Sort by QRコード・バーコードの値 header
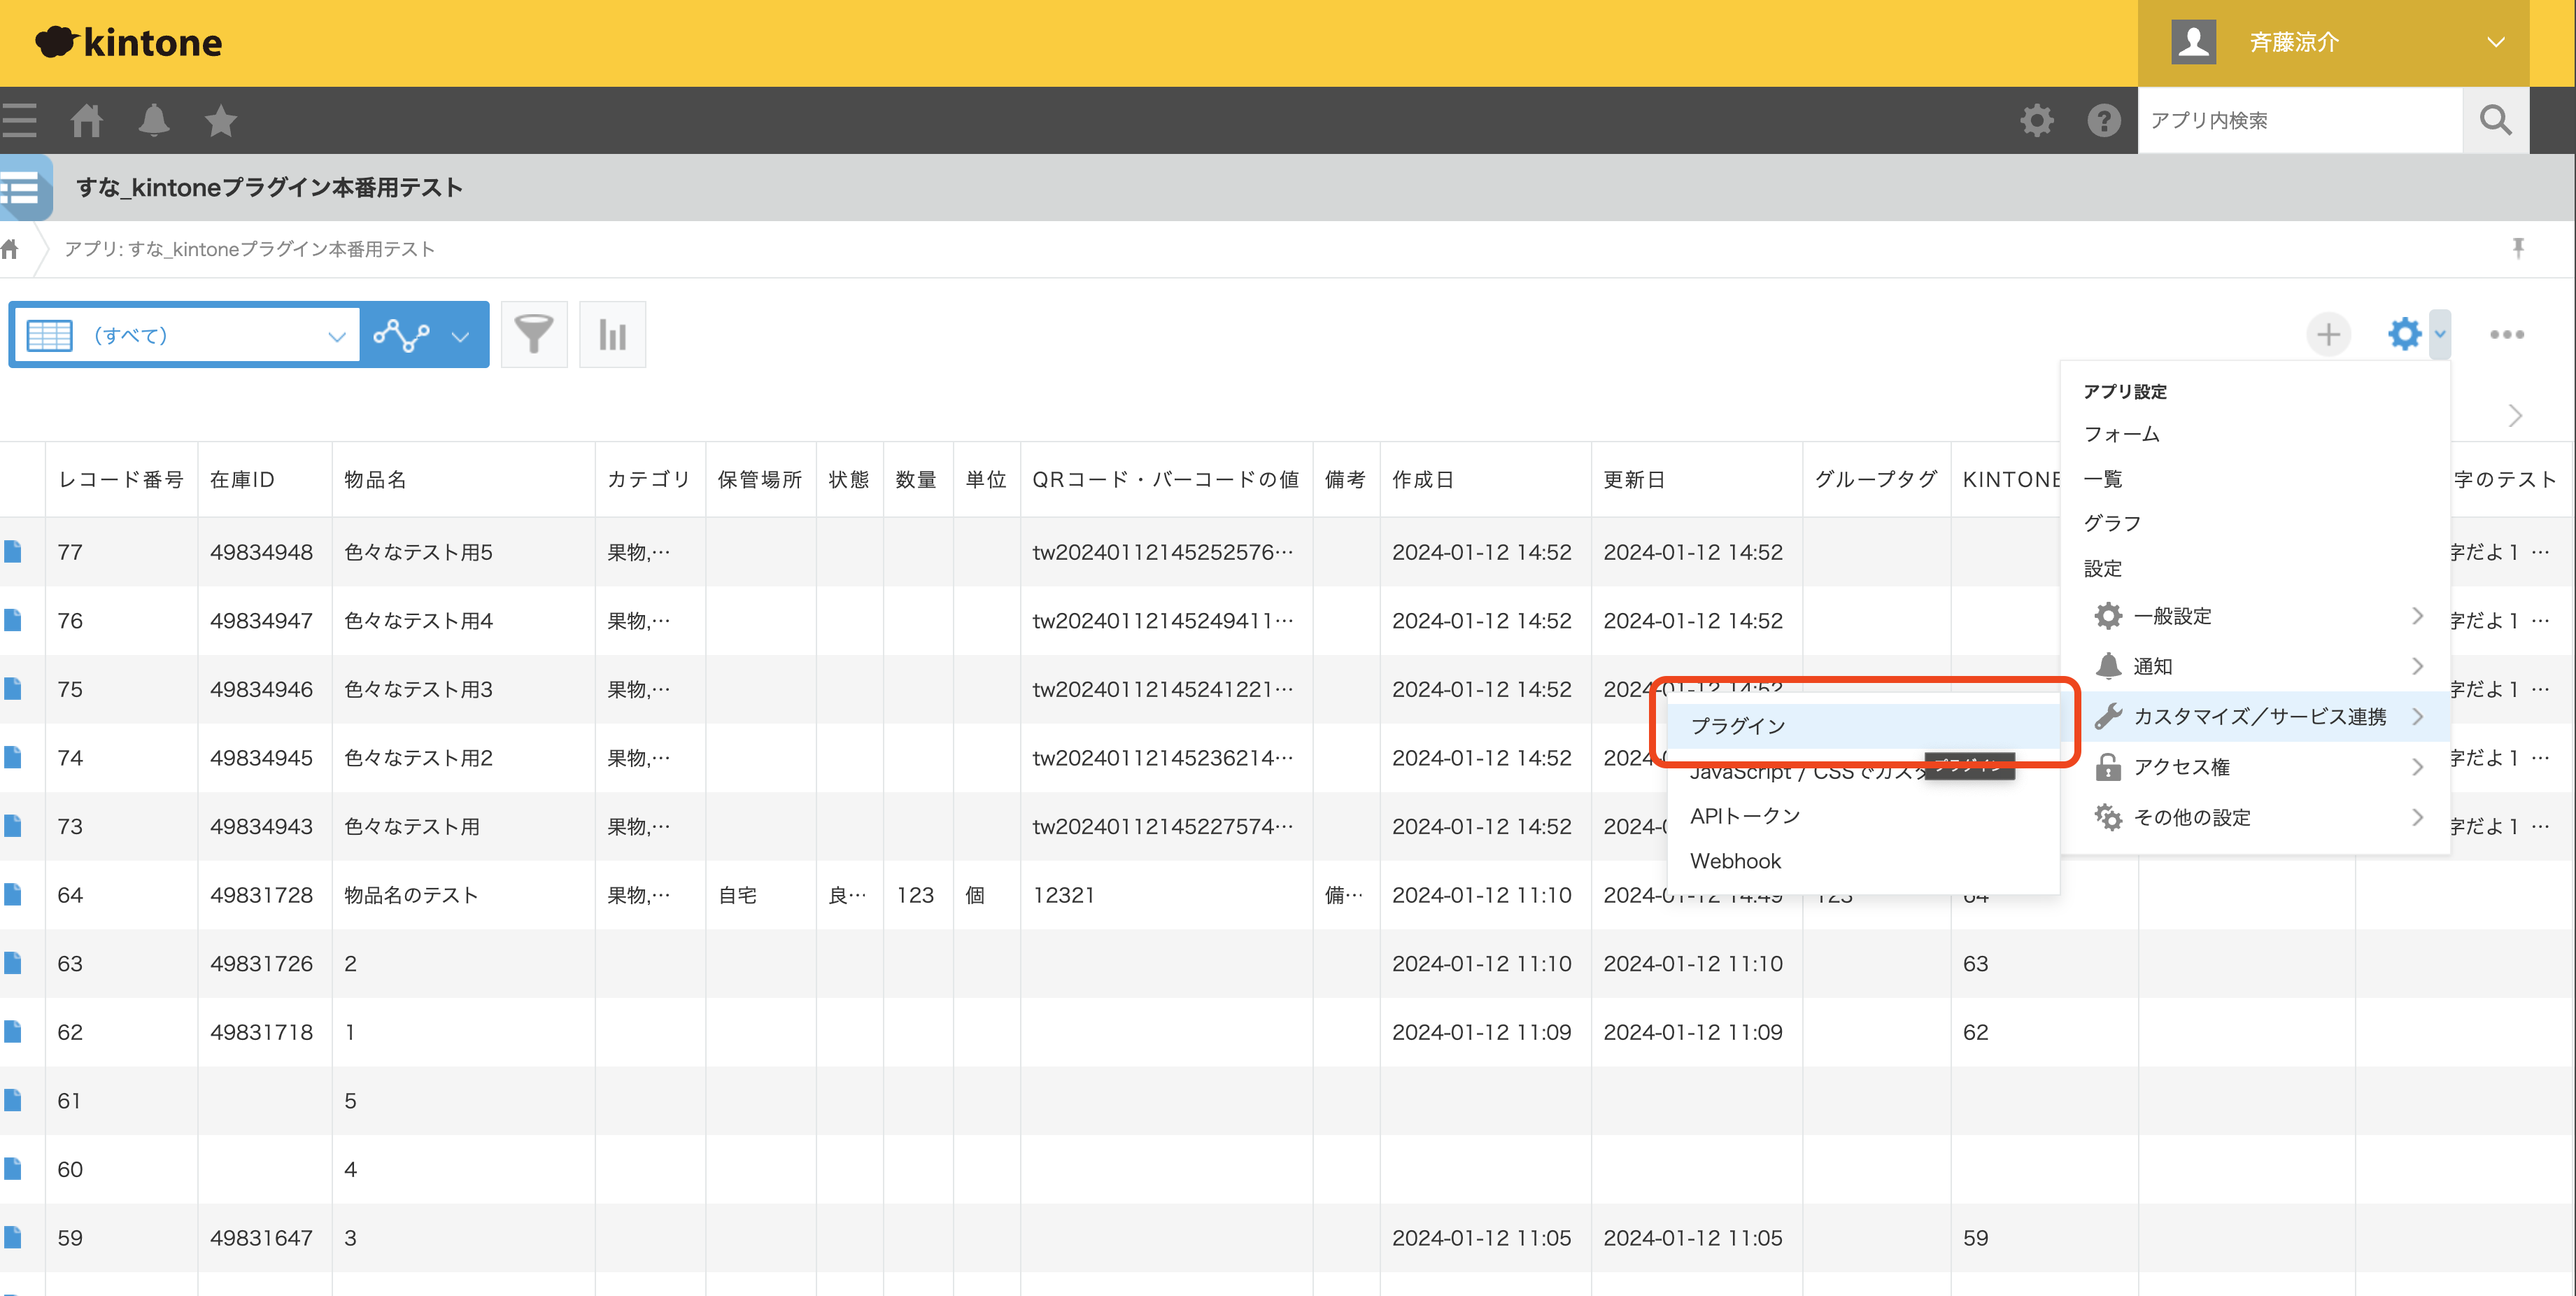Viewport: 2576px width, 1296px height. [x=1165, y=479]
